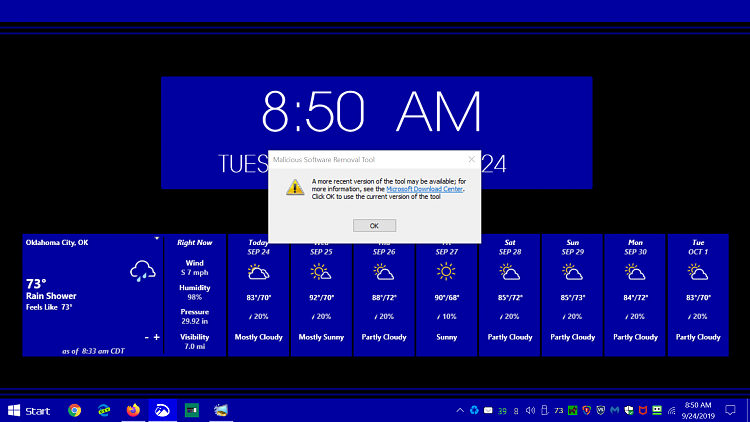This screenshot has width=750, height=422.
Task: Open the Microsoft Download Center link
Action: 424,189
